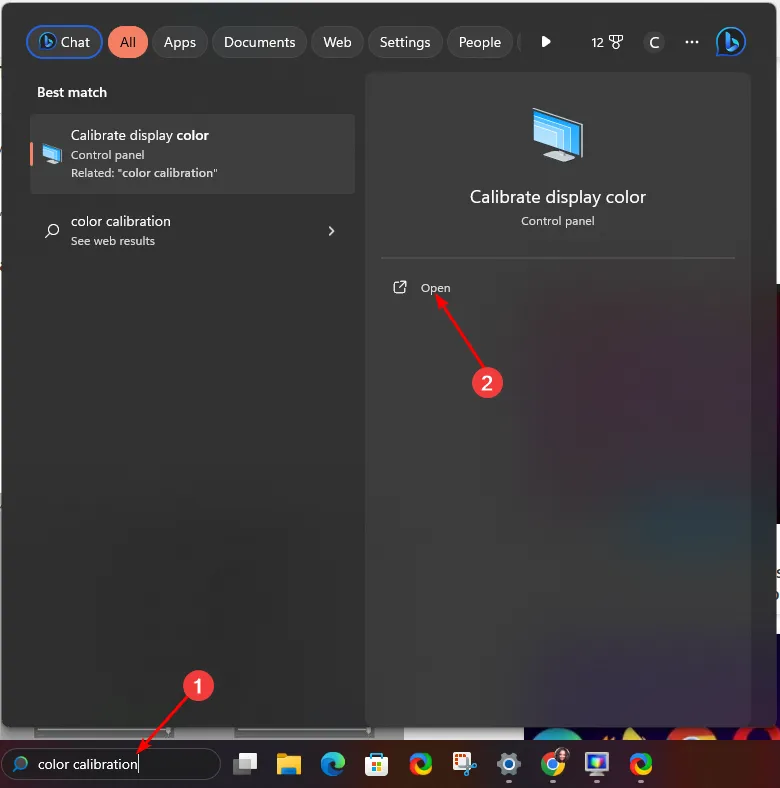Click the large monitor icon in preview pane
The height and width of the screenshot is (788, 780).
558,135
